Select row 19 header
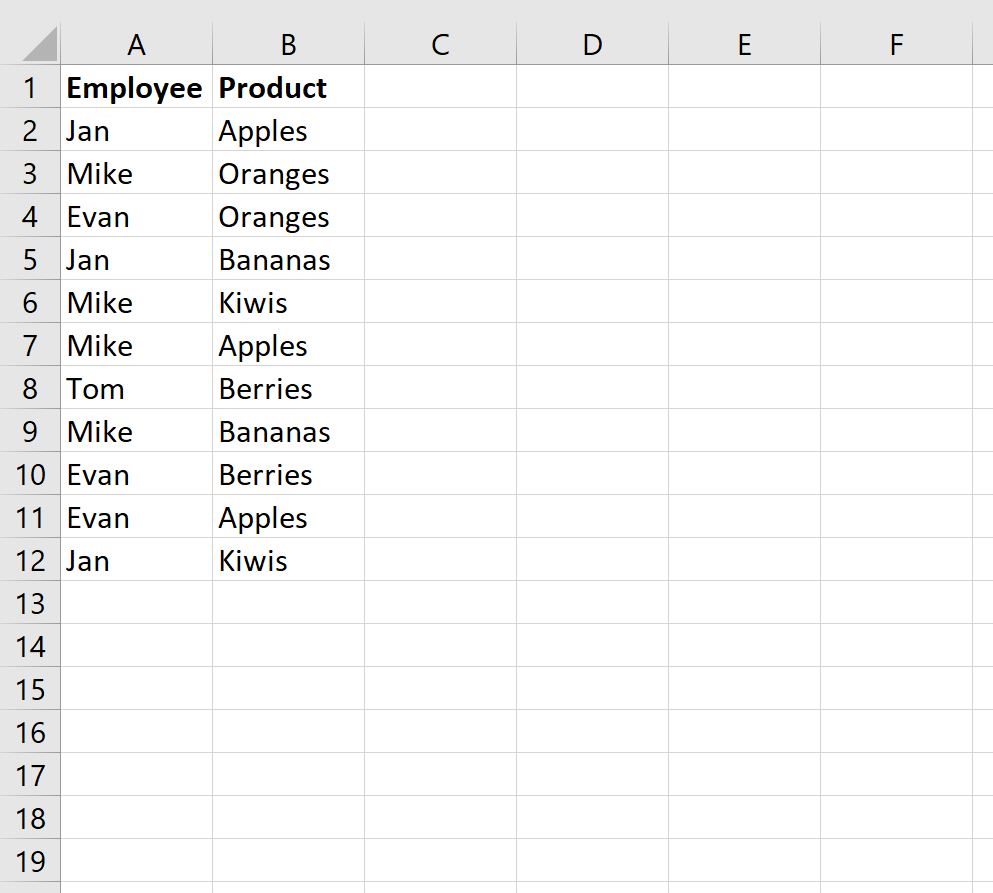Screen dimensions: 993x893 click(30, 861)
